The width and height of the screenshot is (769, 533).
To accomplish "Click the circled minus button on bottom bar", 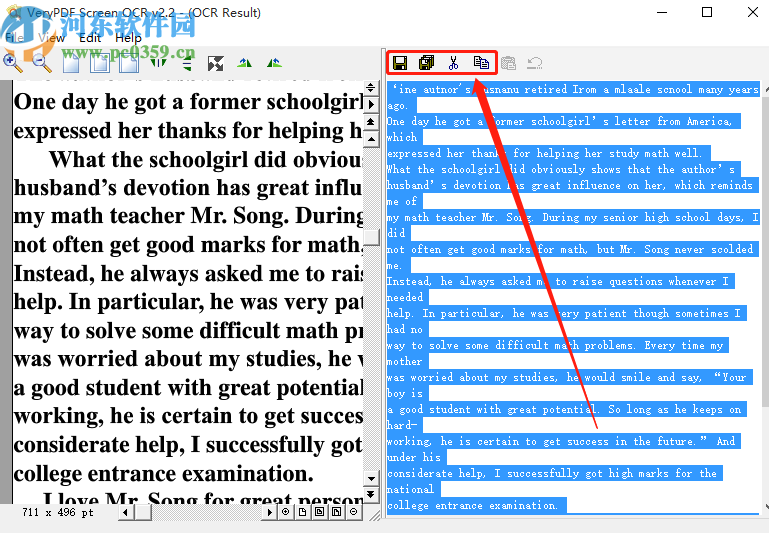I will pos(354,512).
